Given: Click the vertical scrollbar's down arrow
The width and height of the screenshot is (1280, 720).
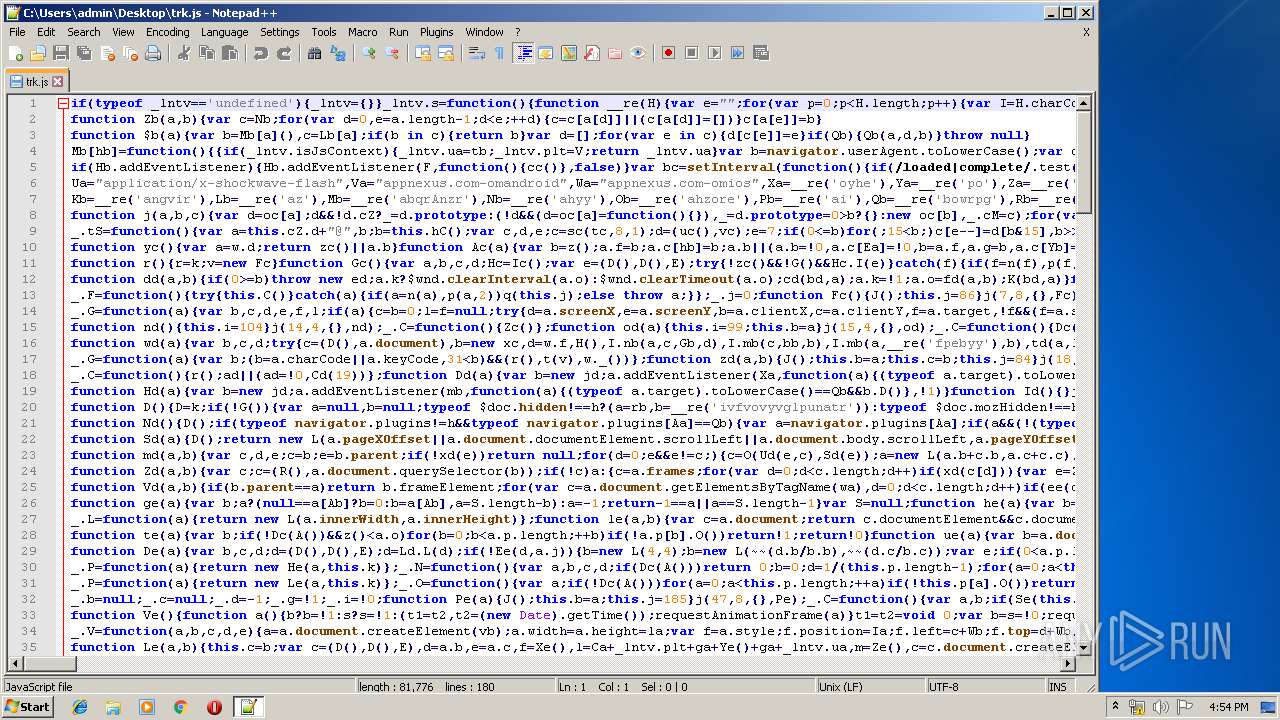Looking at the screenshot, I should coord(1083,647).
